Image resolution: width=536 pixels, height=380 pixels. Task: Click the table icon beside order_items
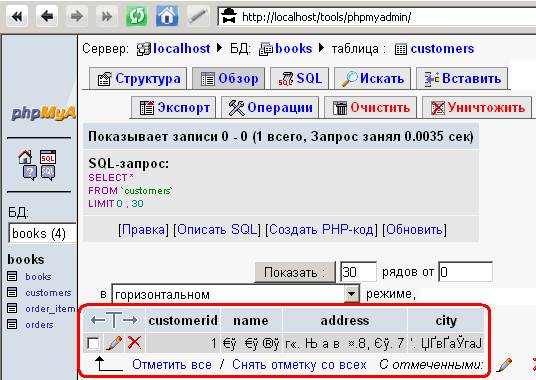[x=12, y=308]
